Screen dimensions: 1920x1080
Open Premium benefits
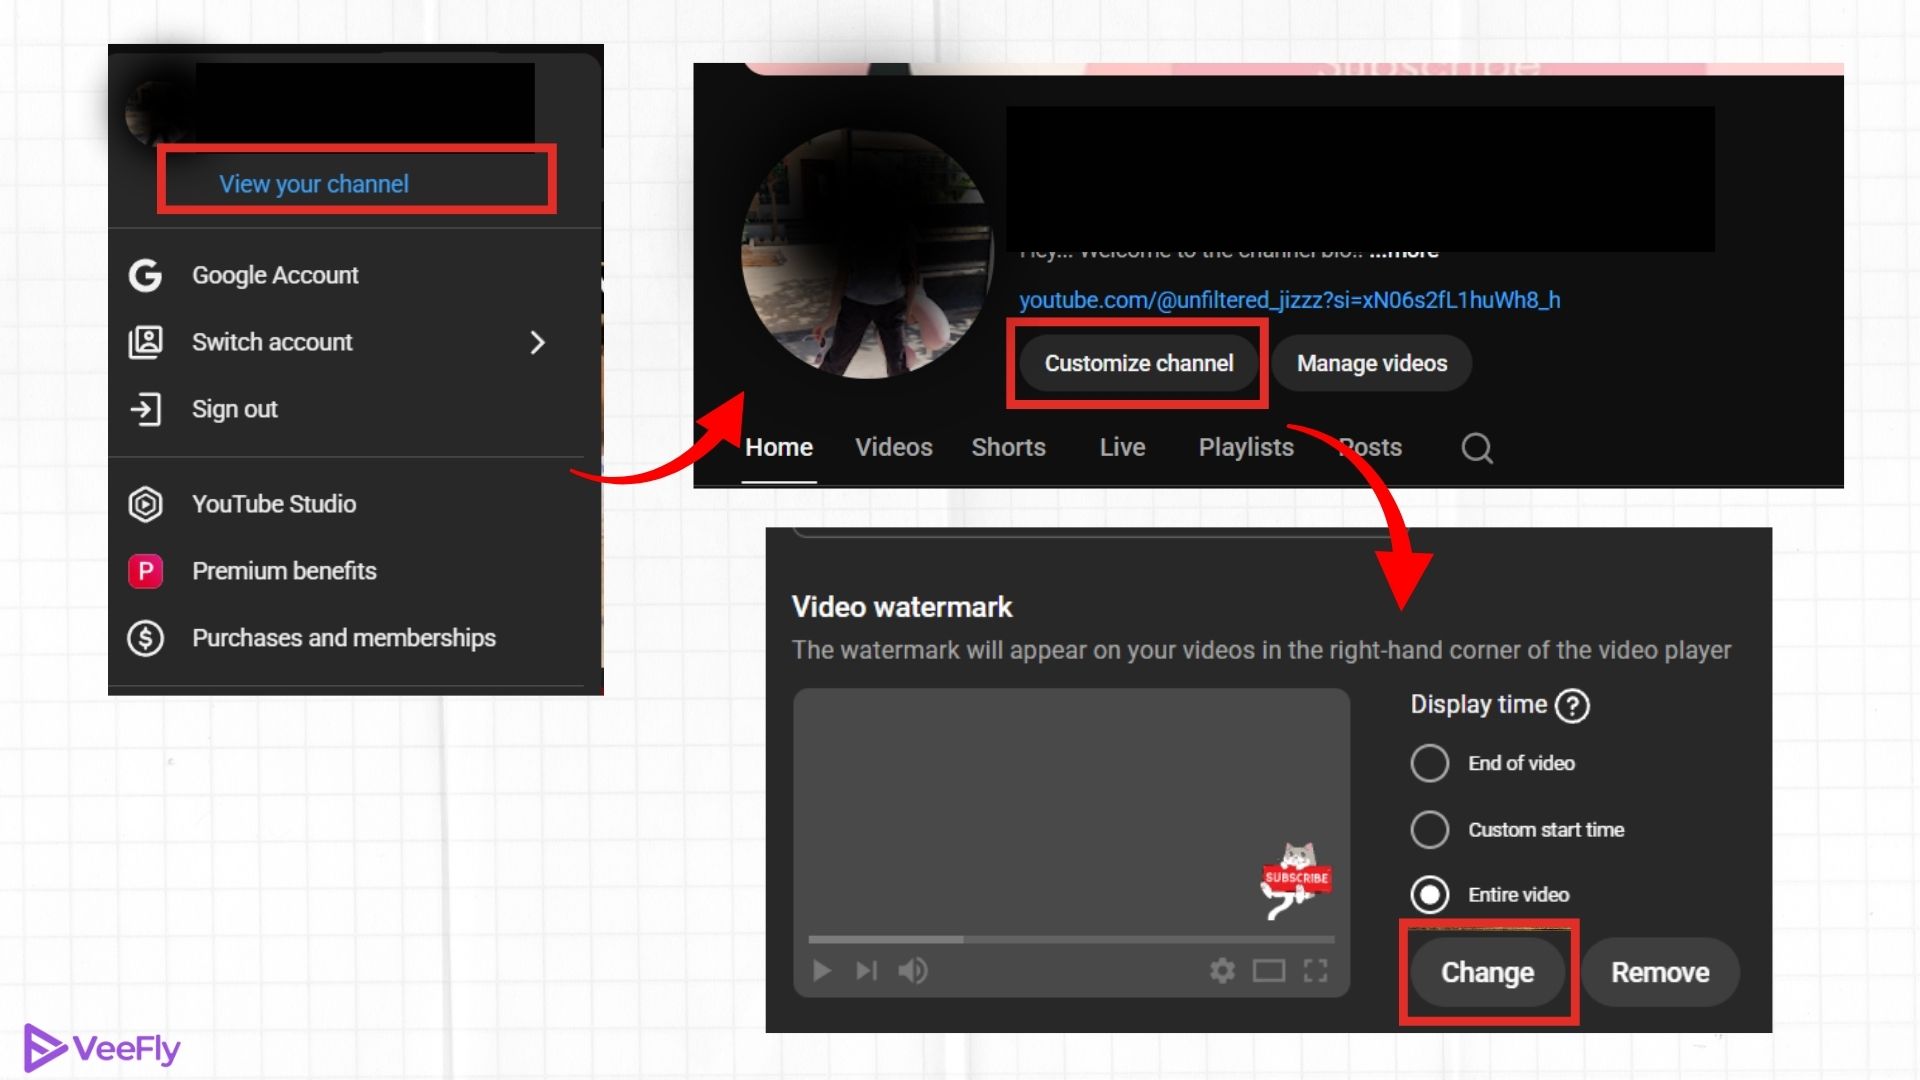click(x=284, y=570)
